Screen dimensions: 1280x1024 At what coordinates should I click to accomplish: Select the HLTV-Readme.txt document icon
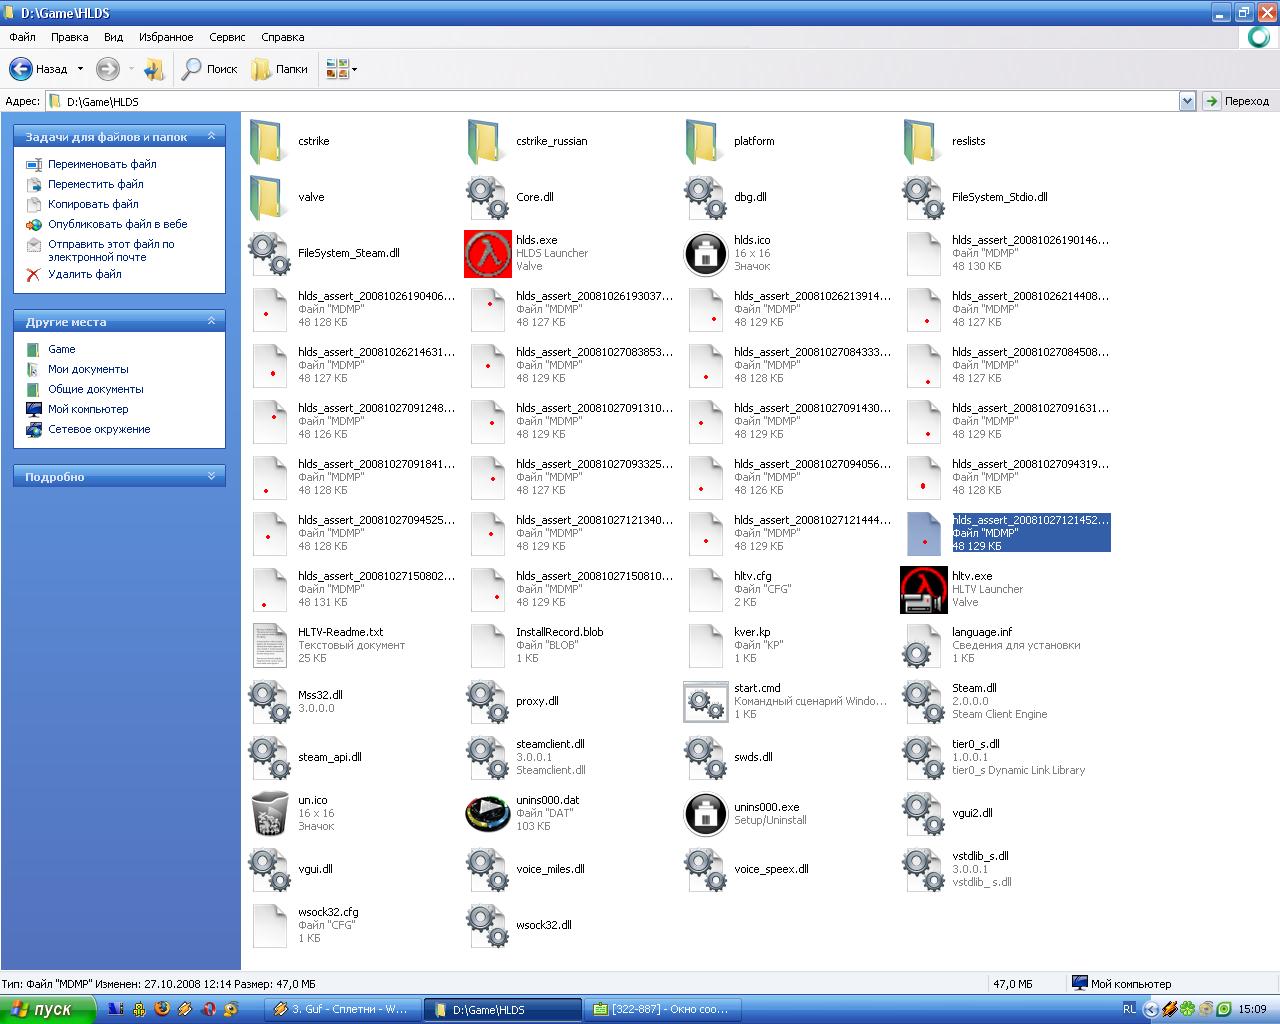(x=270, y=645)
